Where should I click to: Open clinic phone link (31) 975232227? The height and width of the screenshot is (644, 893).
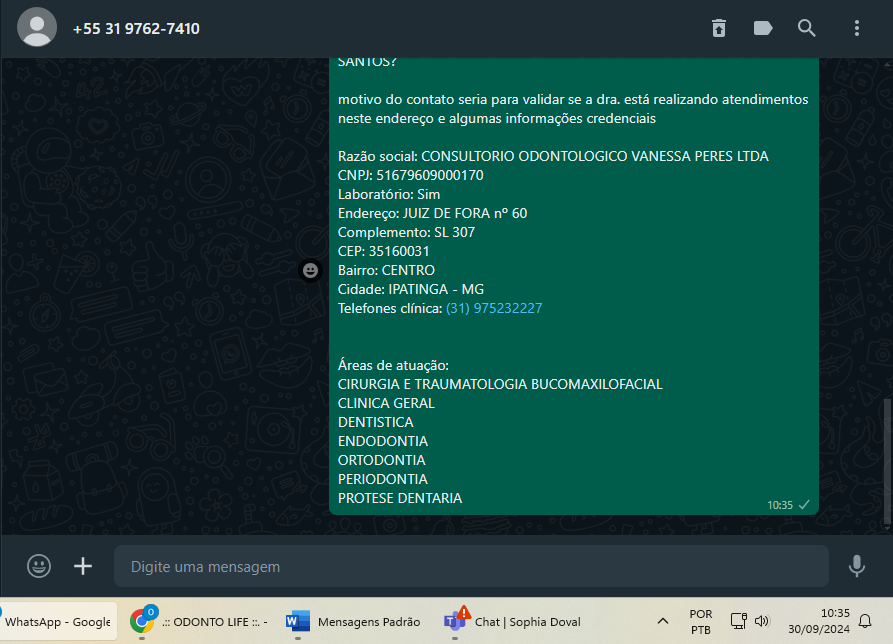[494, 308]
